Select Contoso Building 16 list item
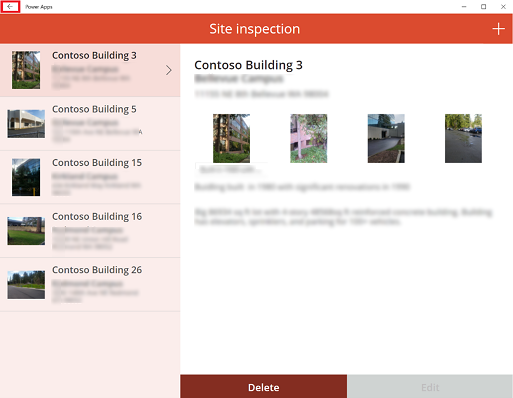 (90, 231)
